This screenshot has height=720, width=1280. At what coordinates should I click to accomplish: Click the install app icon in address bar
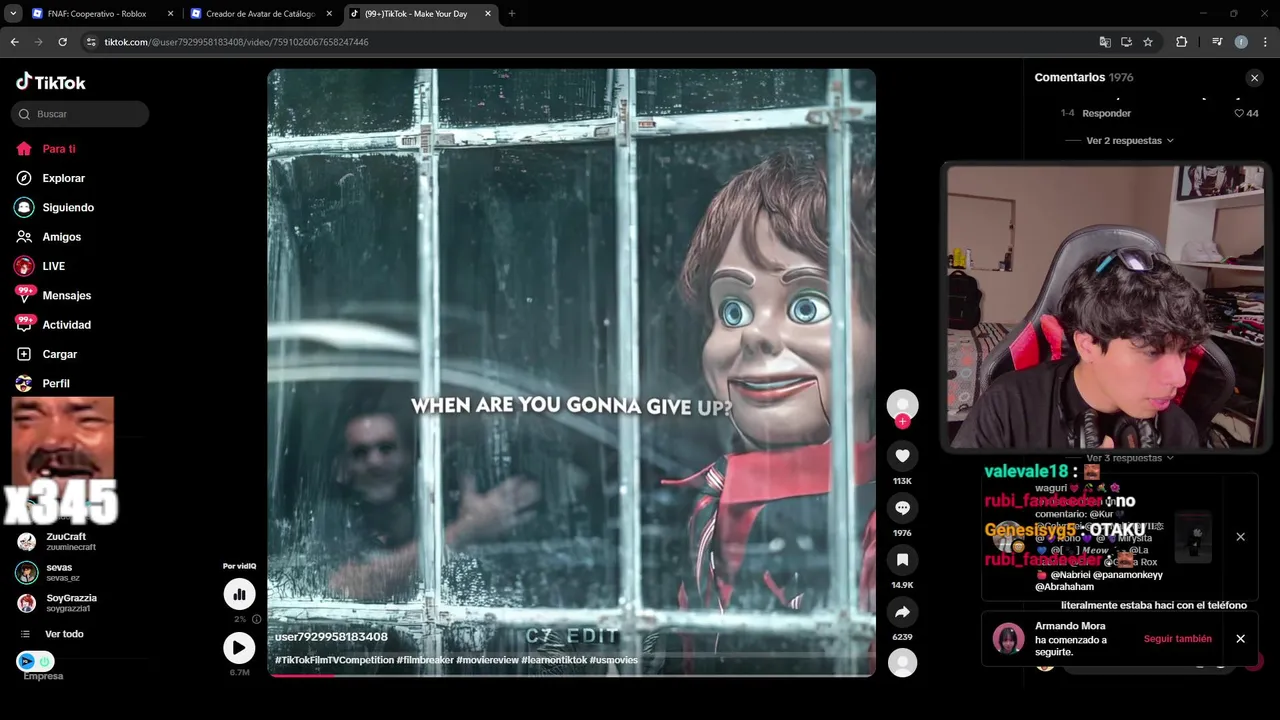pyautogui.click(x=1126, y=42)
